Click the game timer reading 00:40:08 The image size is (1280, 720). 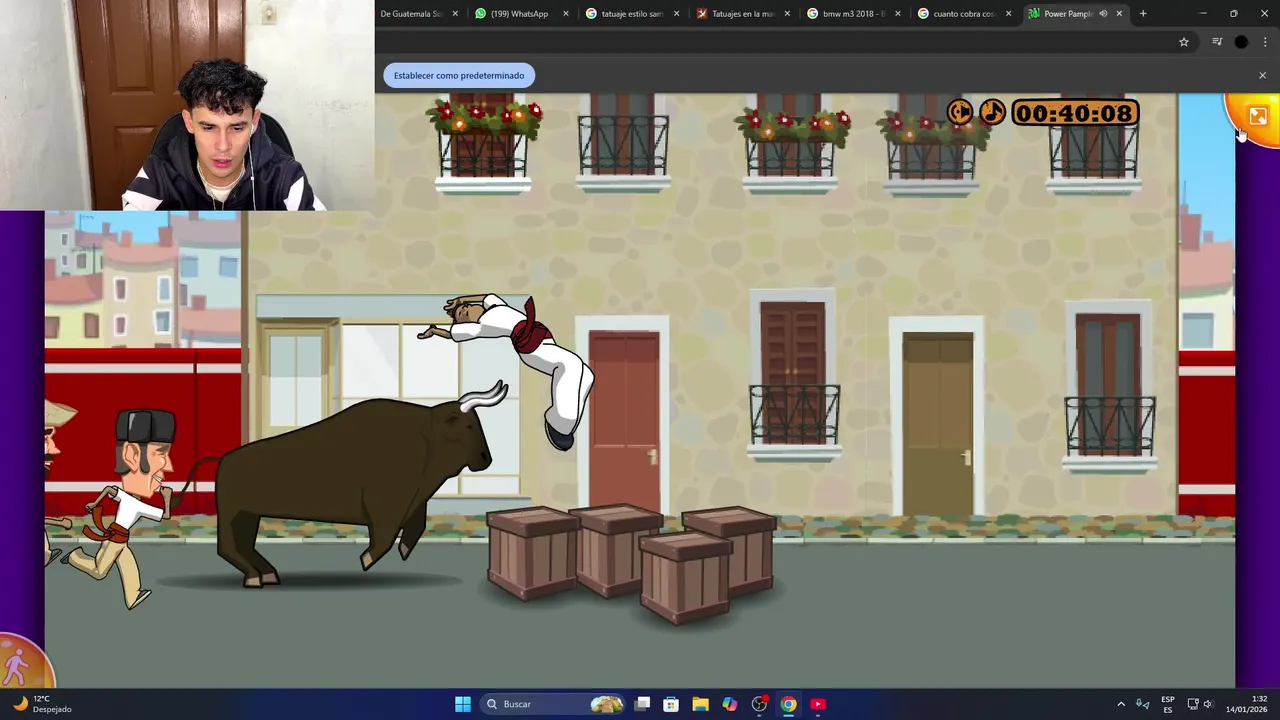1074,113
